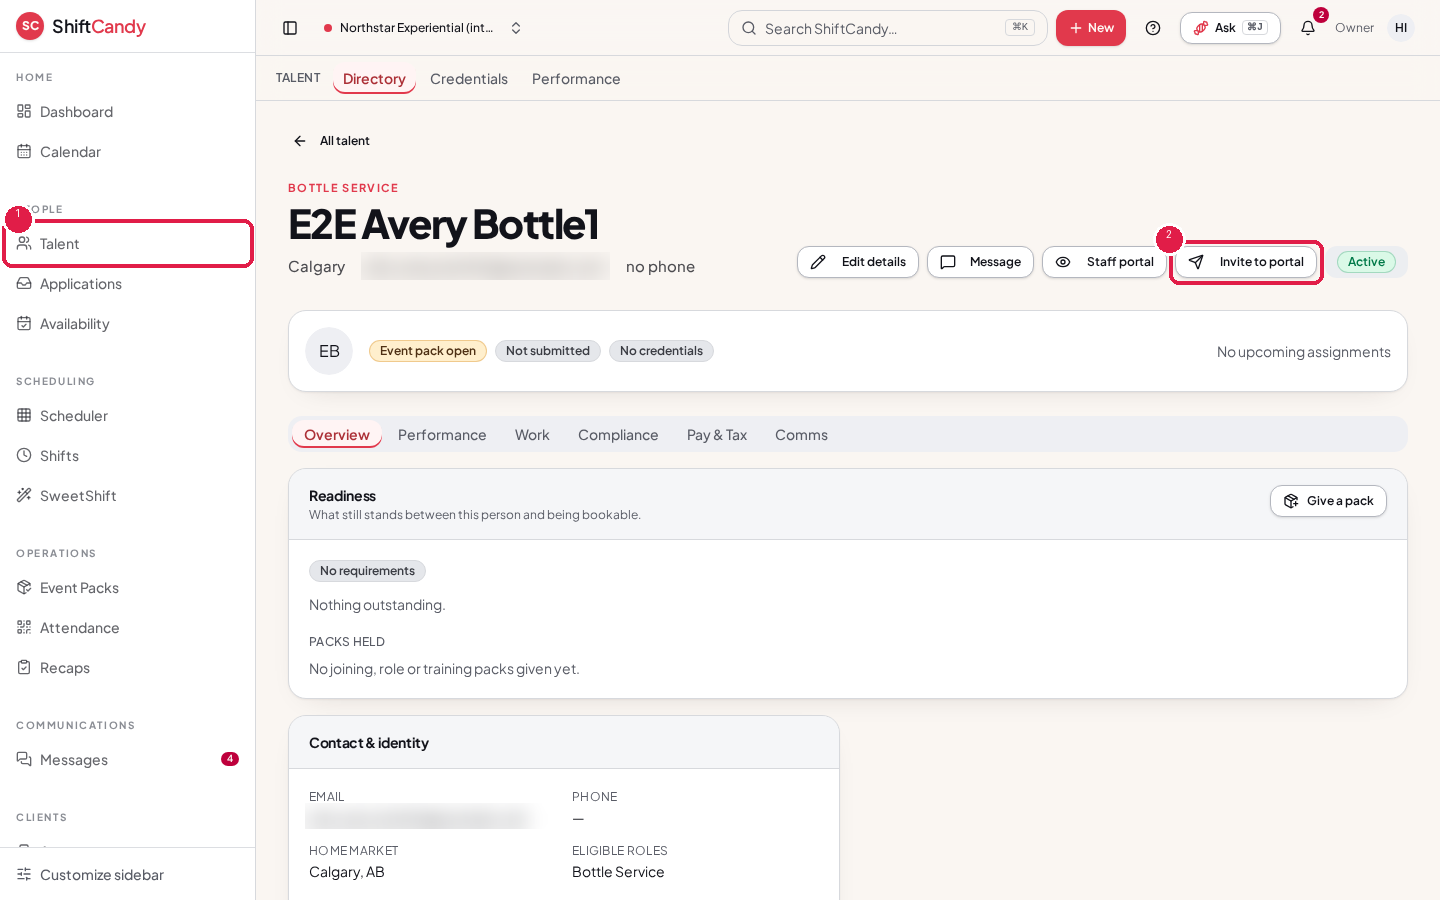Switch to the Credentials tab
Image resolution: width=1440 pixels, height=900 pixels.
(469, 79)
